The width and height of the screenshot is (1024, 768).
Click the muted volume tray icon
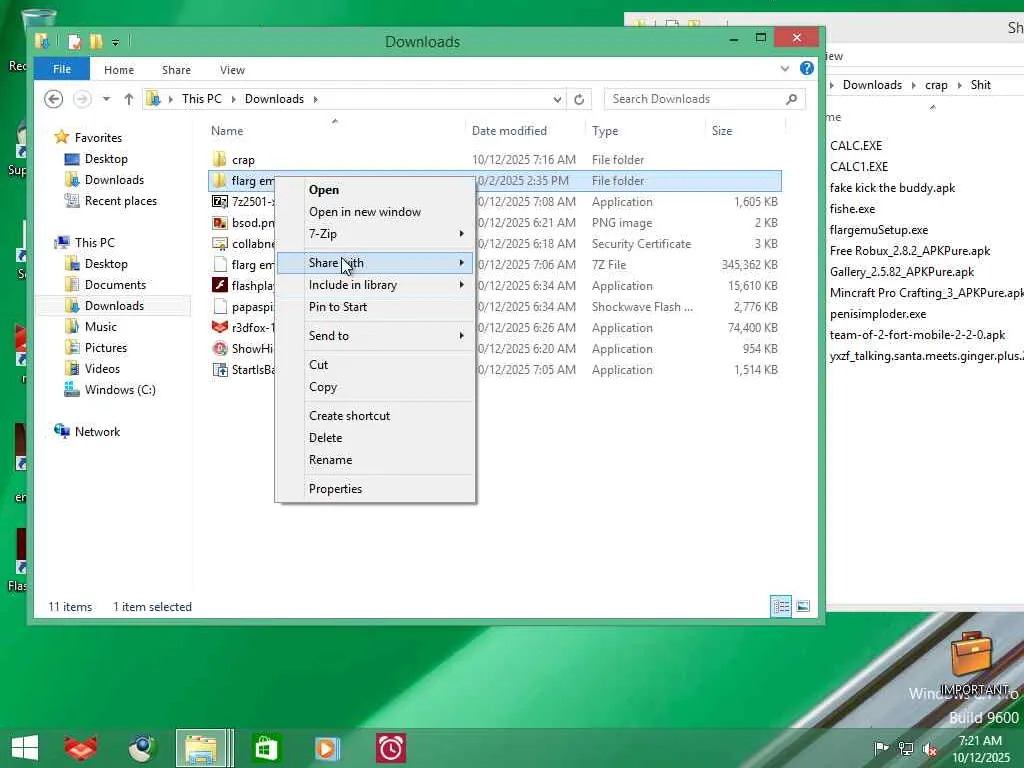[x=929, y=748]
